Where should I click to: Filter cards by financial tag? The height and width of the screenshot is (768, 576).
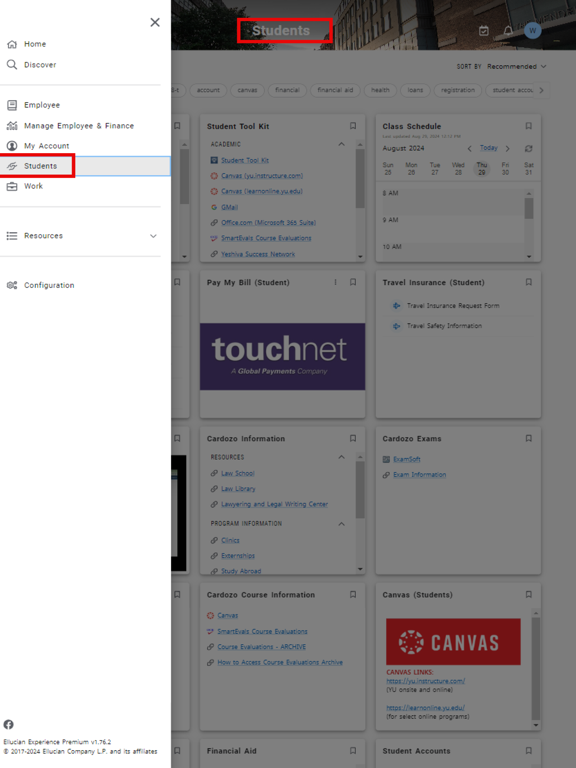[x=287, y=90]
